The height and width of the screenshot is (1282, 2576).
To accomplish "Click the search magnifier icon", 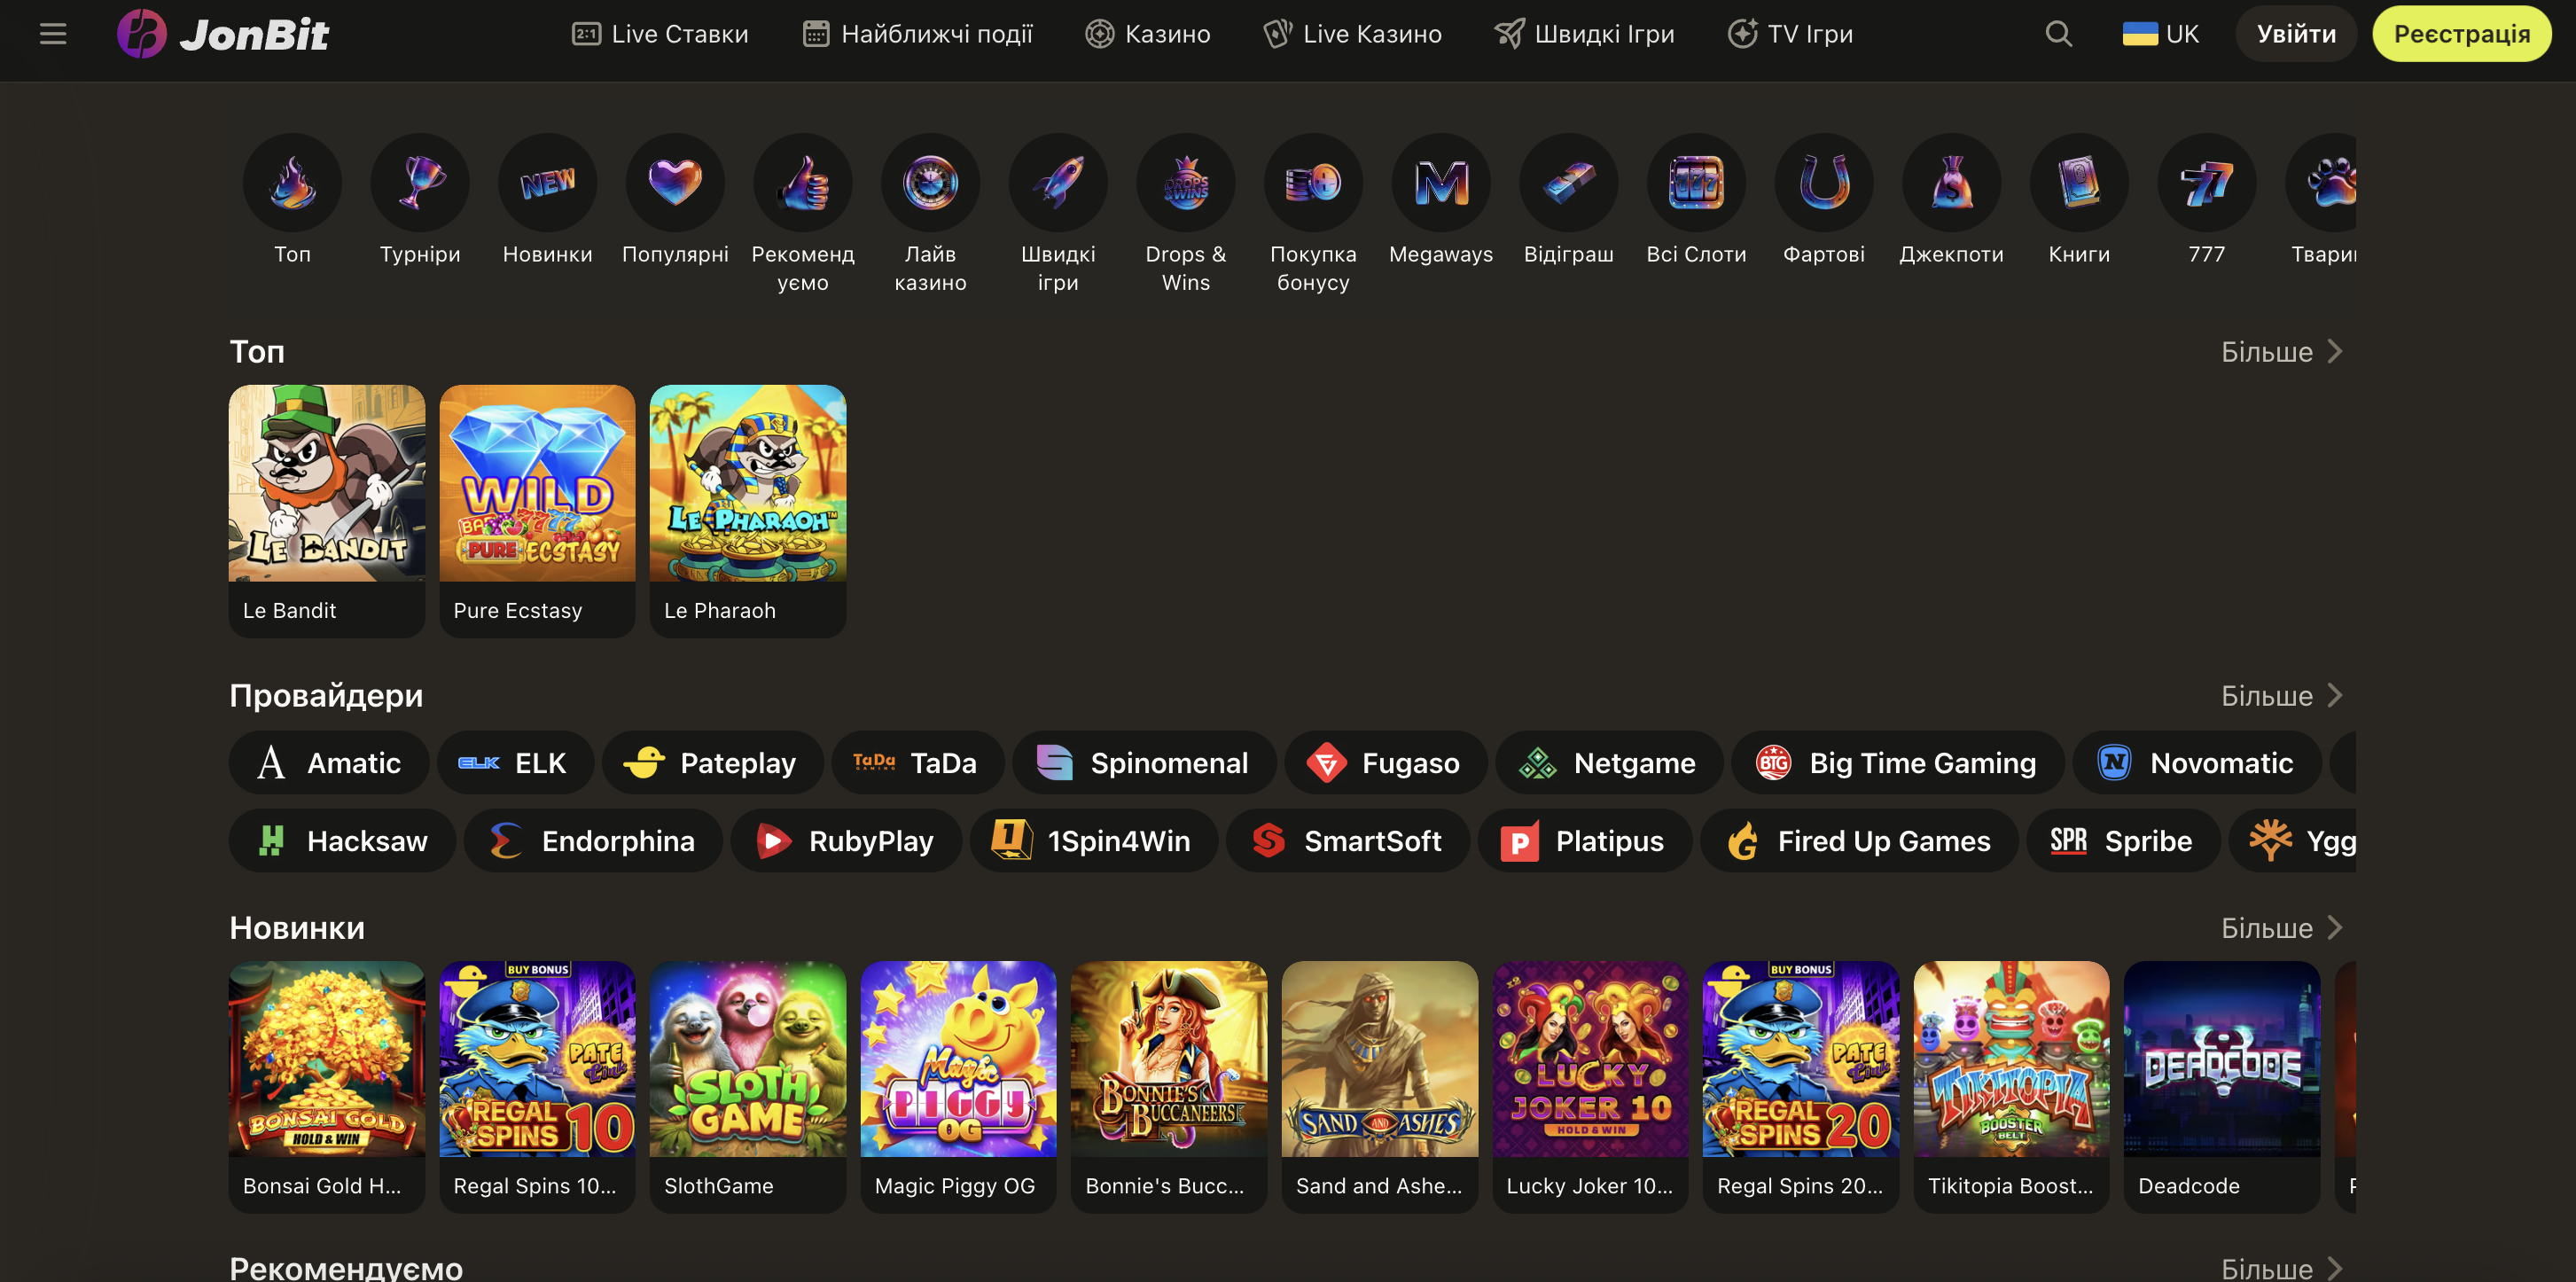I will [x=2058, y=34].
